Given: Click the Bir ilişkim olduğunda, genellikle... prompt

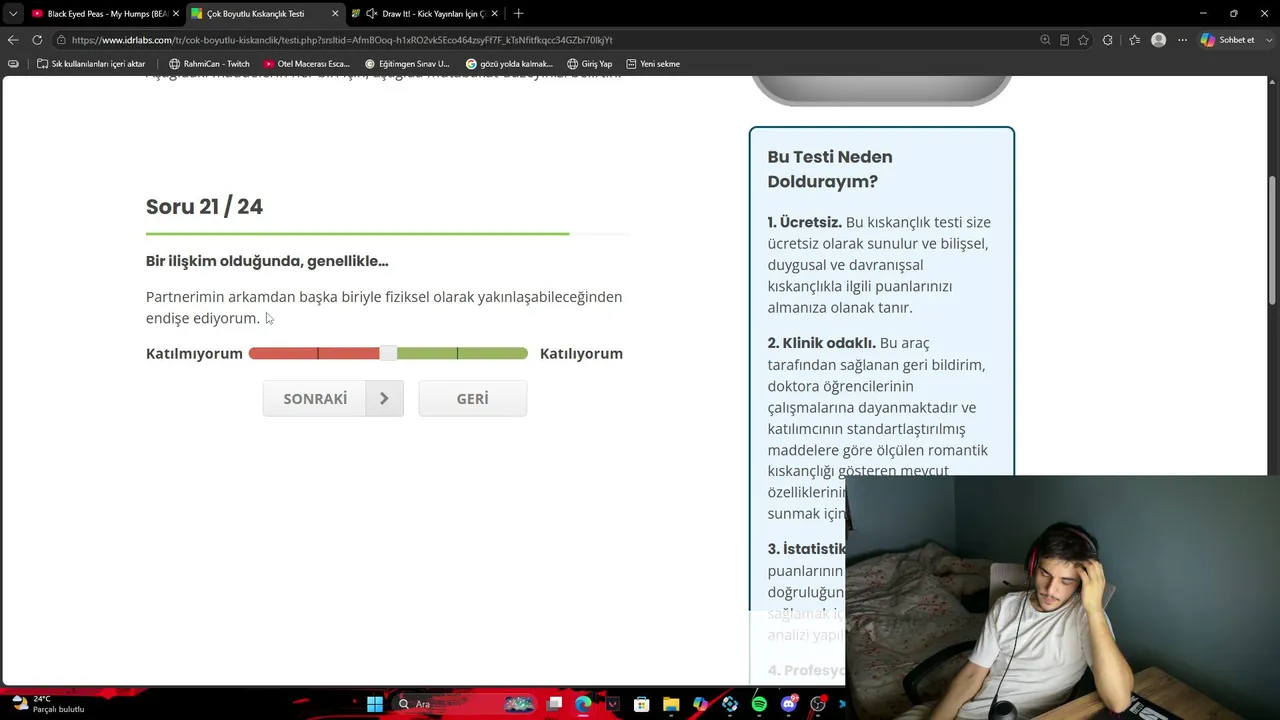Looking at the screenshot, I should coord(267,261).
